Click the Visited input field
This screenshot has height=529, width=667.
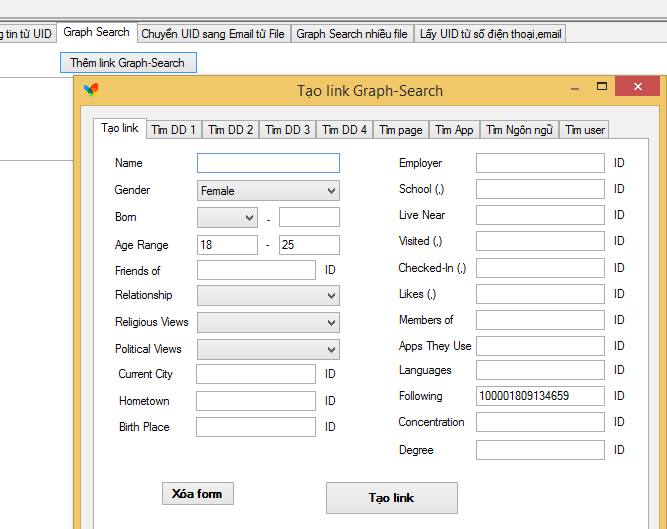(540, 241)
